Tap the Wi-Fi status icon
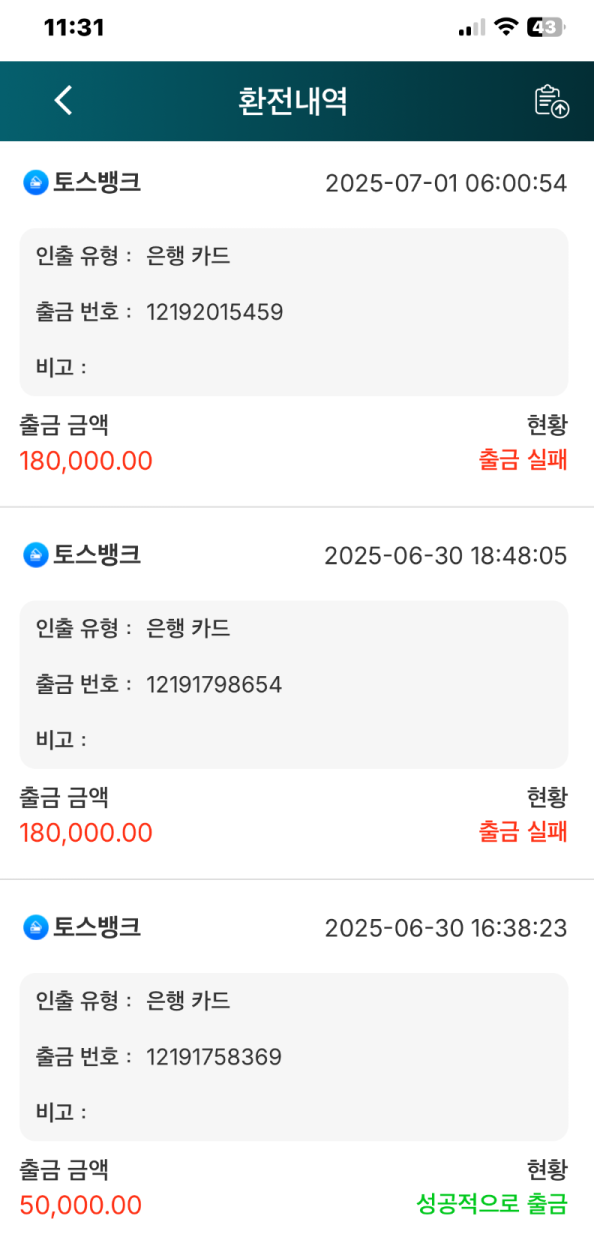Image resolution: width=594 pixels, height=1238 pixels. click(x=507, y=28)
